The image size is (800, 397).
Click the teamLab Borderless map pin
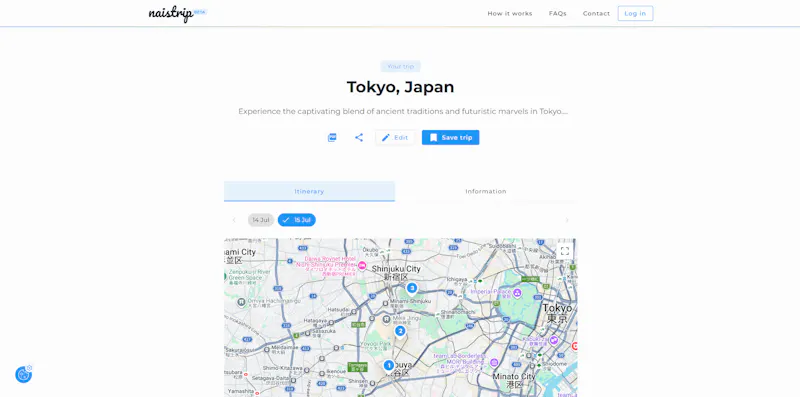coord(493,363)
